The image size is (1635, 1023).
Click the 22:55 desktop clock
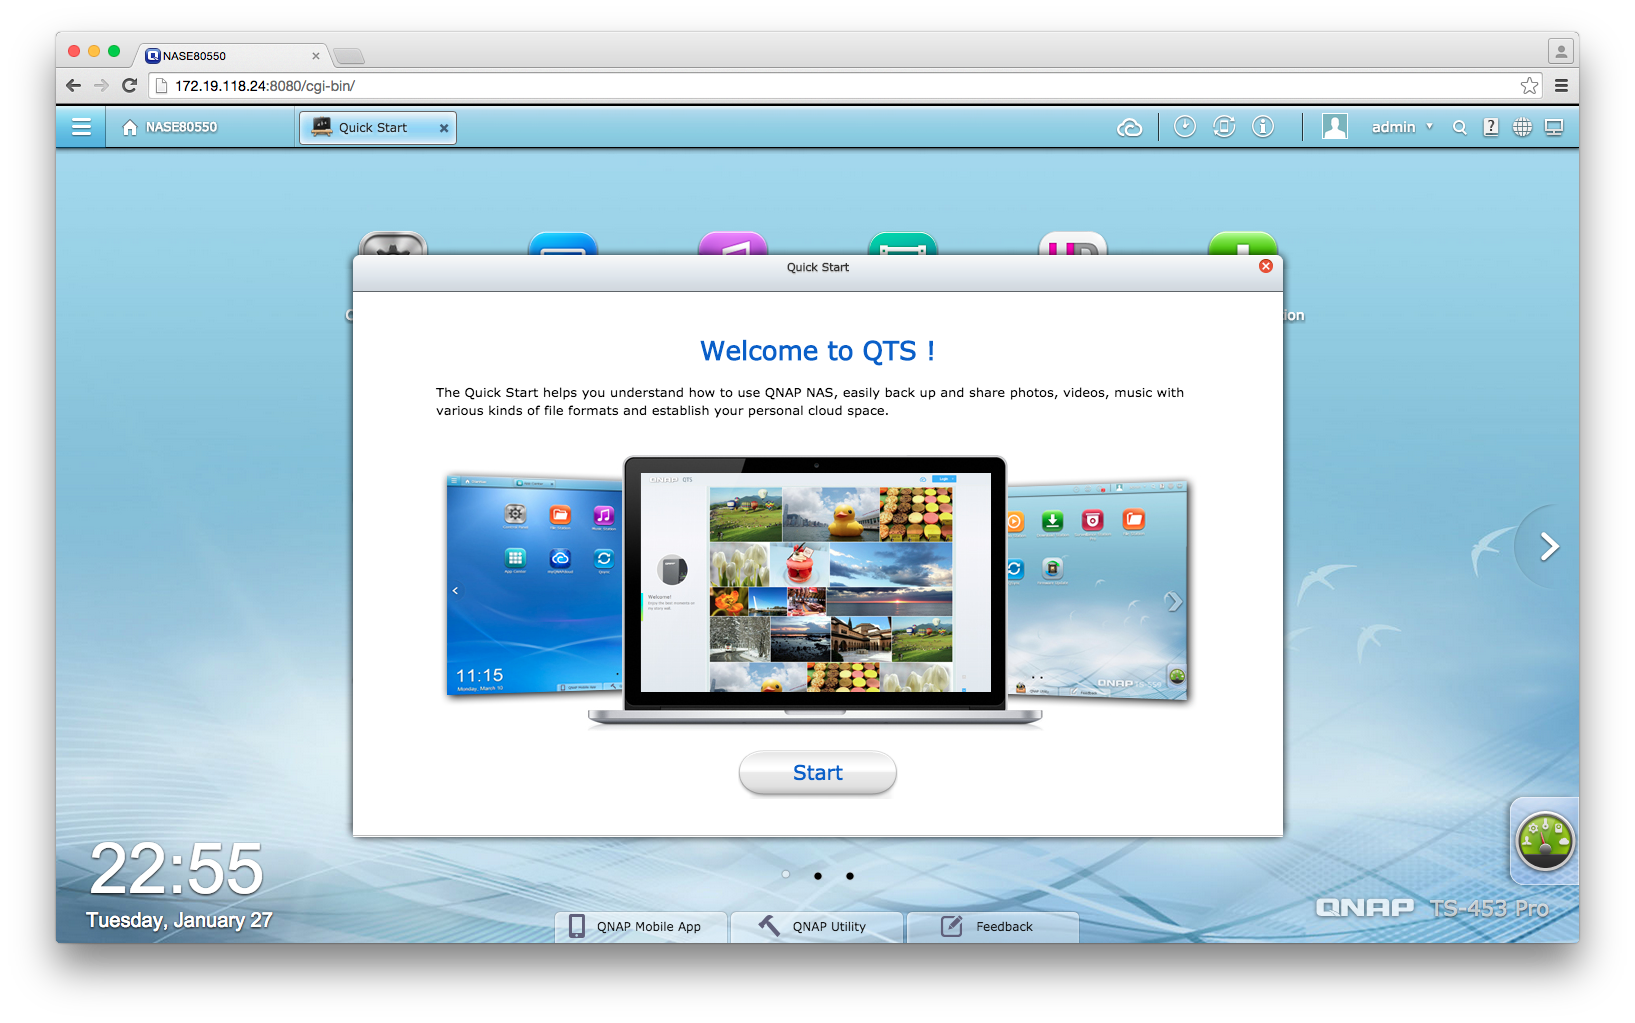pyautogui.click(x=177, y=869)
